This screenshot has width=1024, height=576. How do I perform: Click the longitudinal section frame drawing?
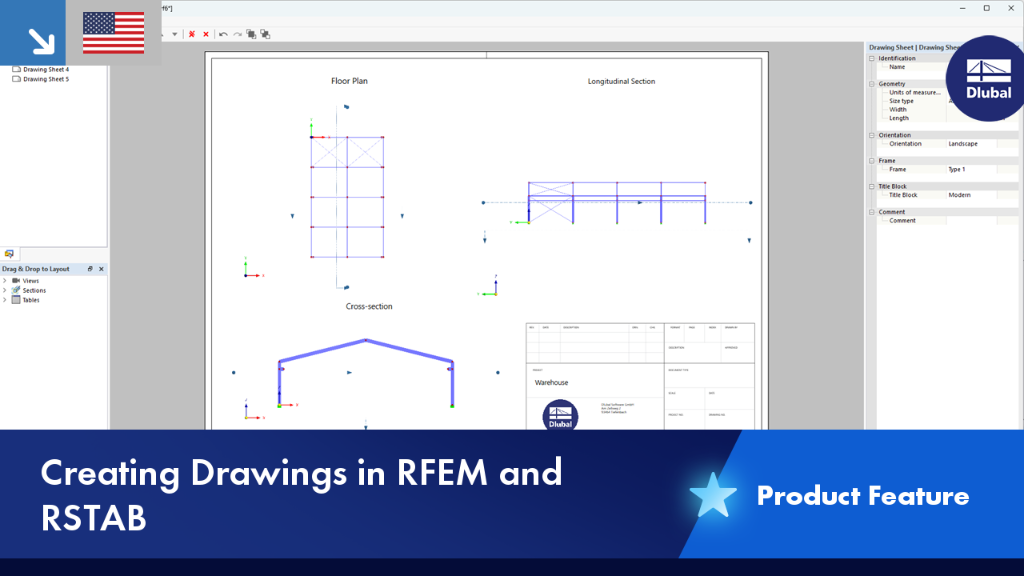[616, 202]
